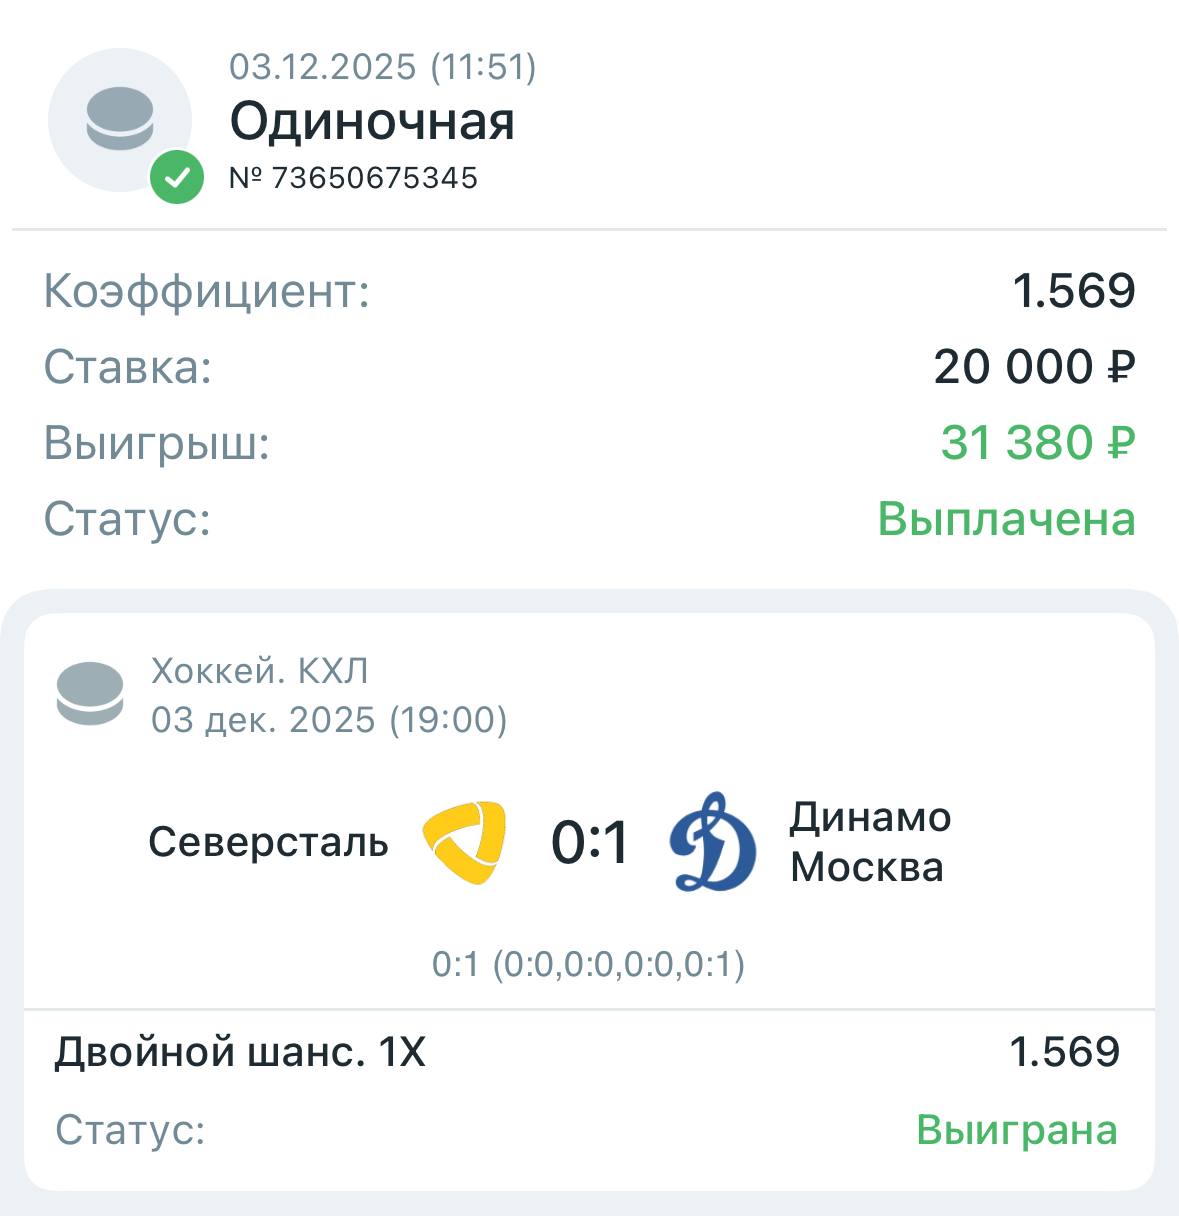
Task: Click the Выплачена status text
Action: point(1006,519)
